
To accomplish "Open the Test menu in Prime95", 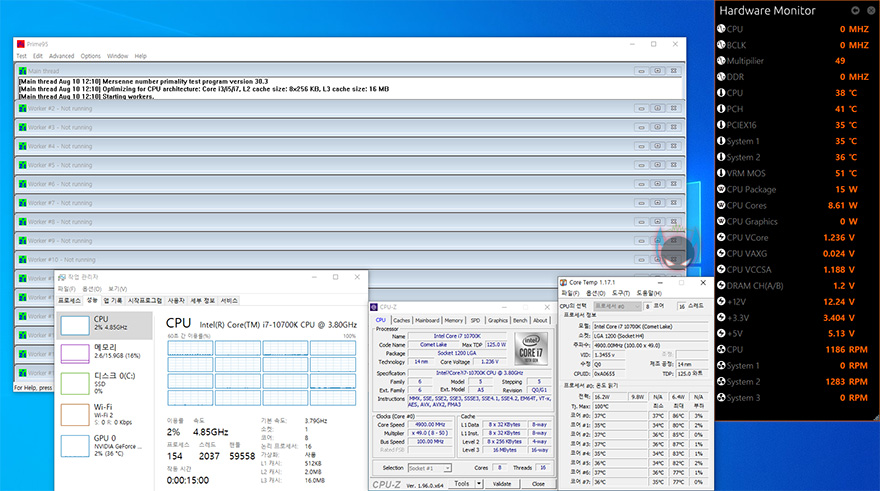I will 21,56.
